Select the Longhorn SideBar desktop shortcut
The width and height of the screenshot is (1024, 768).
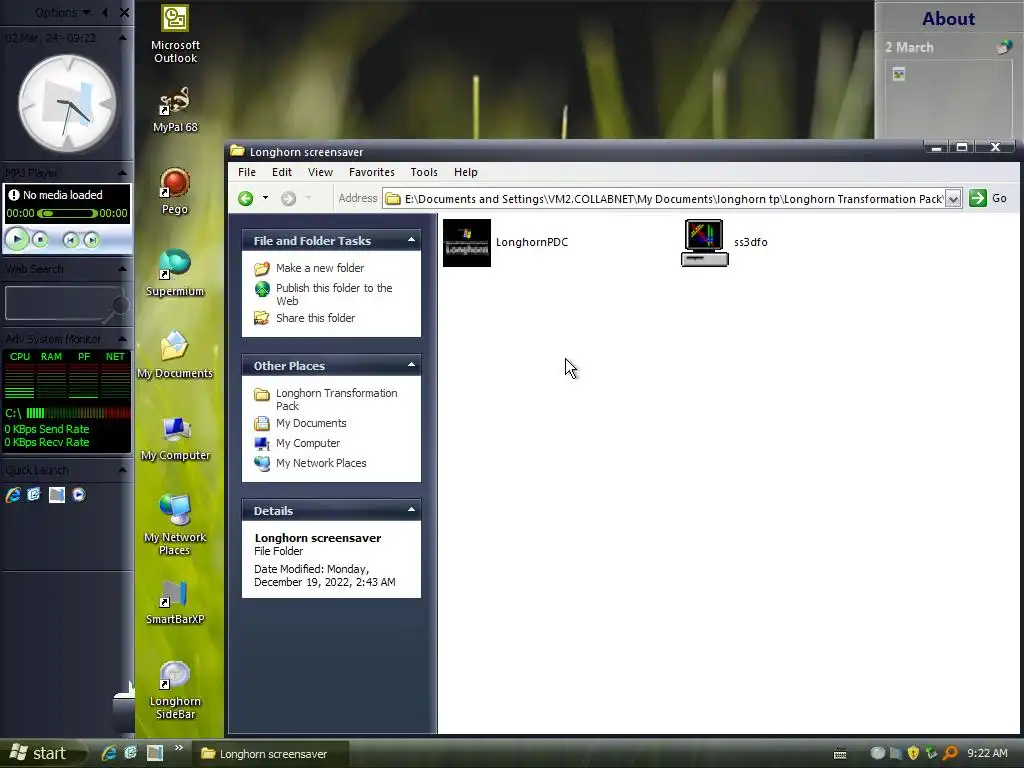(175, 690)
